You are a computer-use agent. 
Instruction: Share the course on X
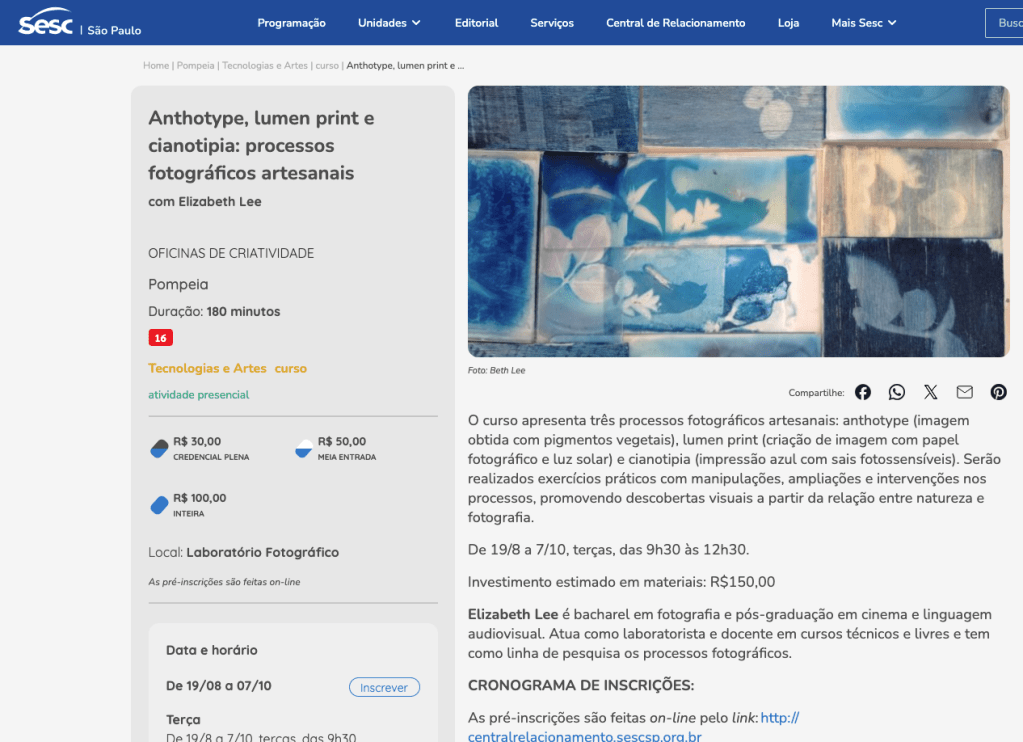pos(931,392)
